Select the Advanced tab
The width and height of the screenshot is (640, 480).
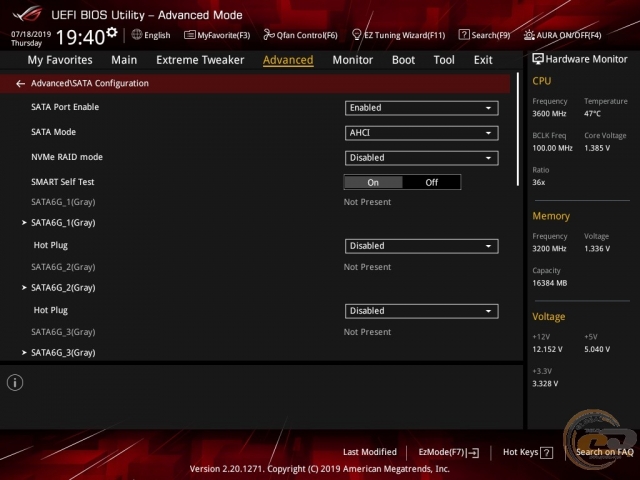pos(288,60)
